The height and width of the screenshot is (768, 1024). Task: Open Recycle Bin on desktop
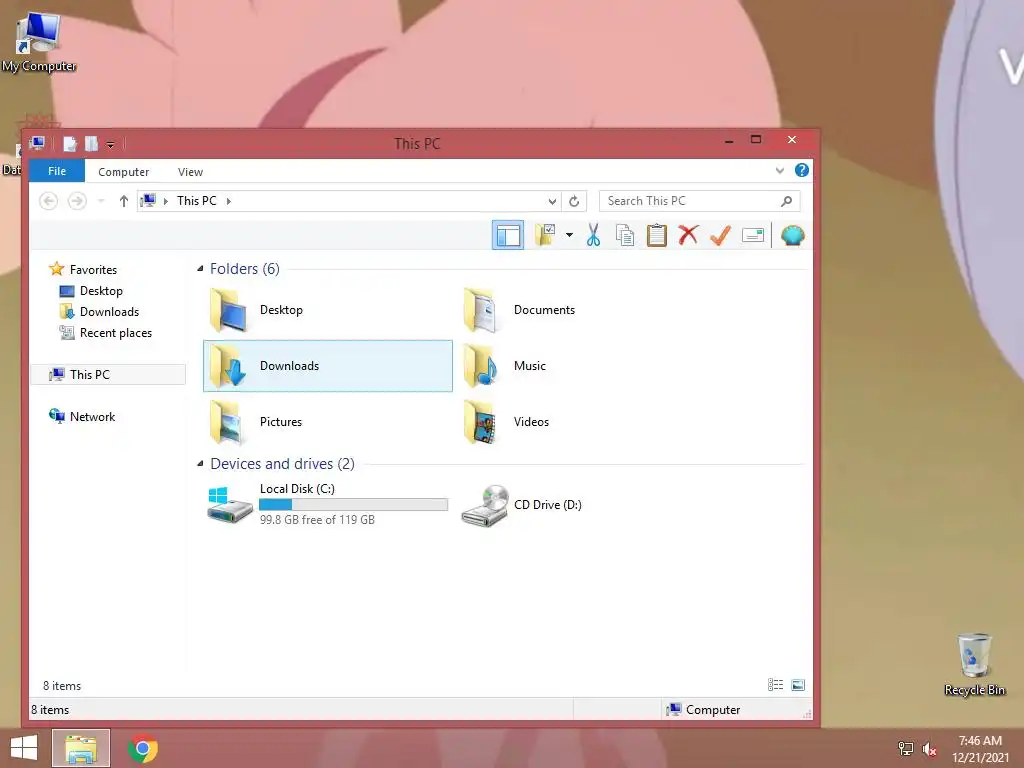point(974,664)
